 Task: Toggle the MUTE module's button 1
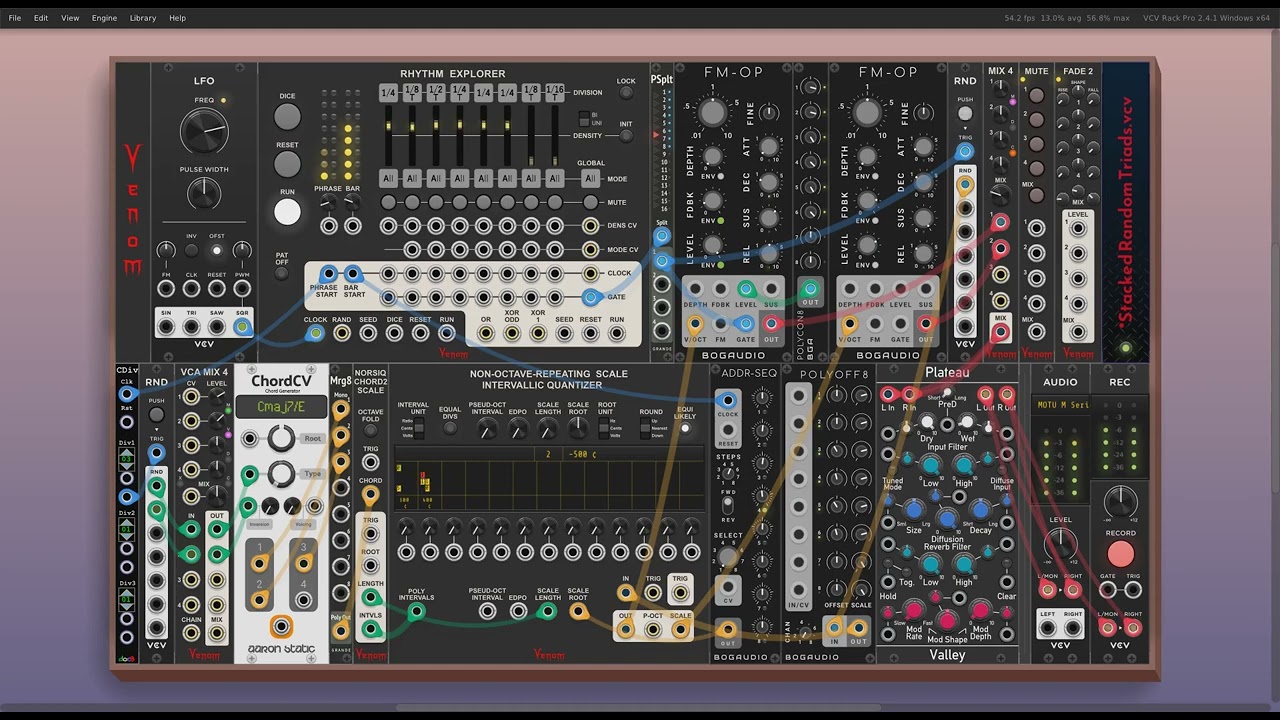pos(1037,97)
